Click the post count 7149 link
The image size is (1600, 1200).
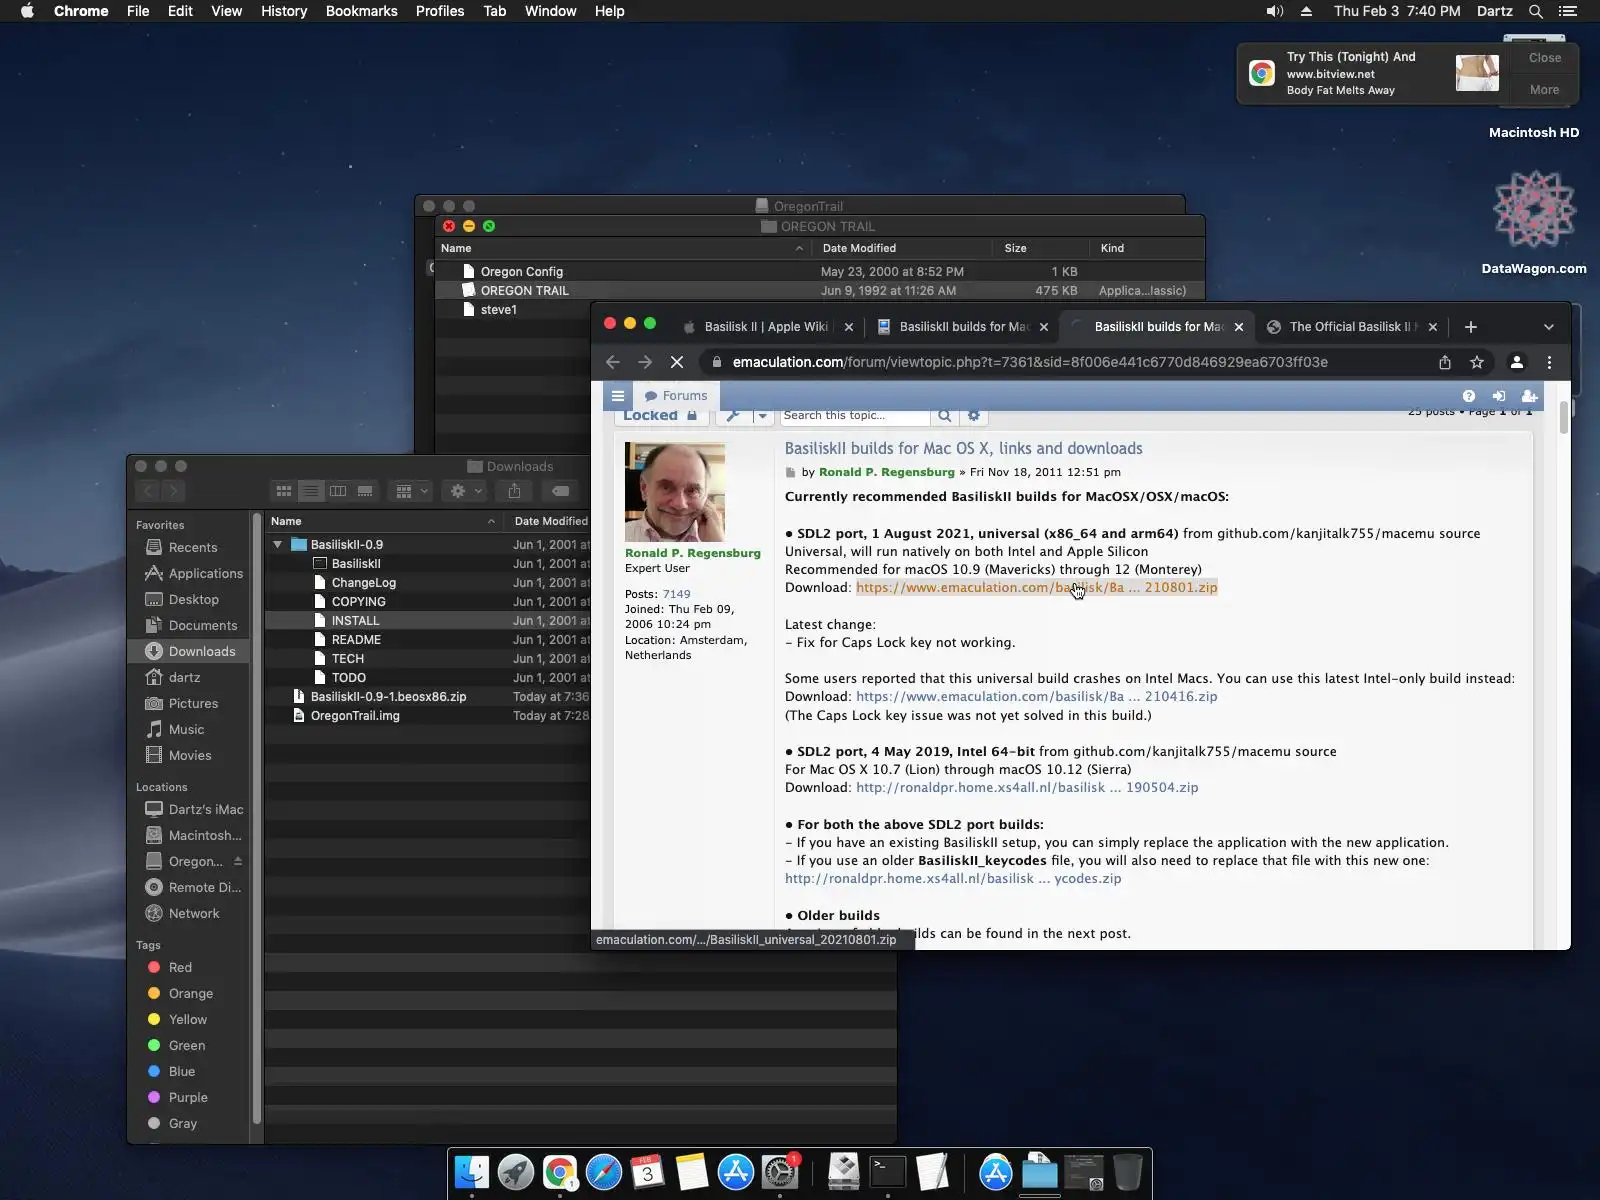click(x=677, y=594)
